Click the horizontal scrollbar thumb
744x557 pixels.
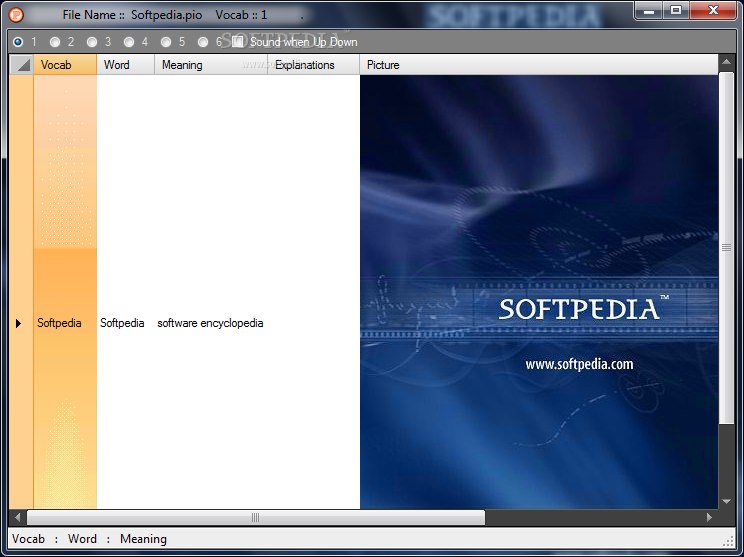pyautogui.click(x=256, y=517)
